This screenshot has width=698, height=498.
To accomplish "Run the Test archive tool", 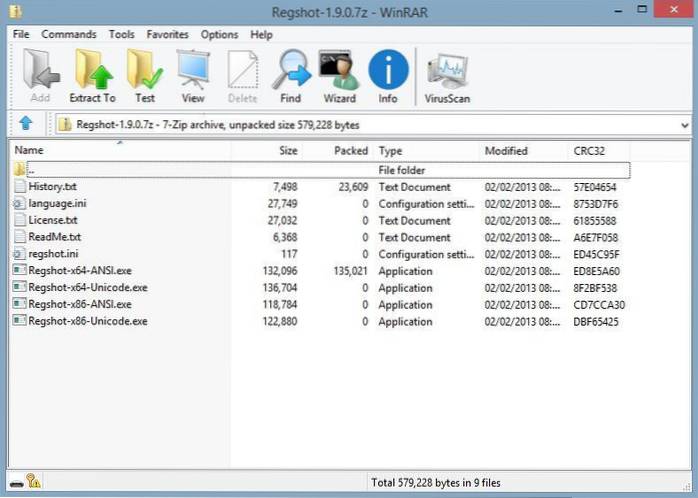I will 145,76.
